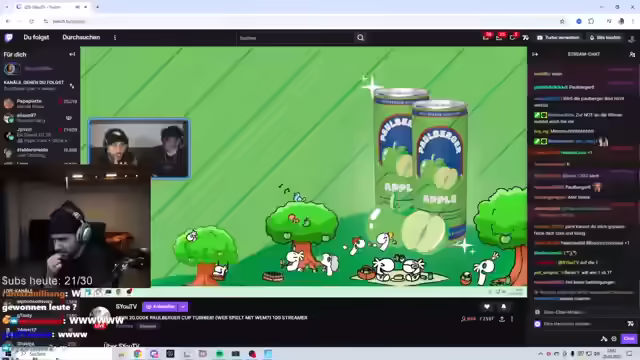Sort followed channels with the sidebar sort icon
This screenshot has width=640, height=360.
coord(72,86)
